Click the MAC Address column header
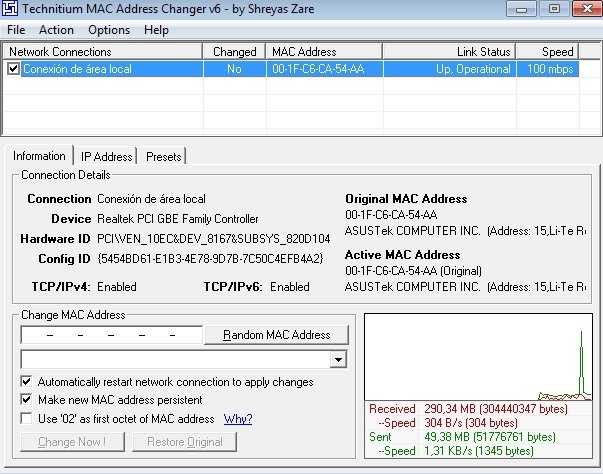 tap(324, 52)
